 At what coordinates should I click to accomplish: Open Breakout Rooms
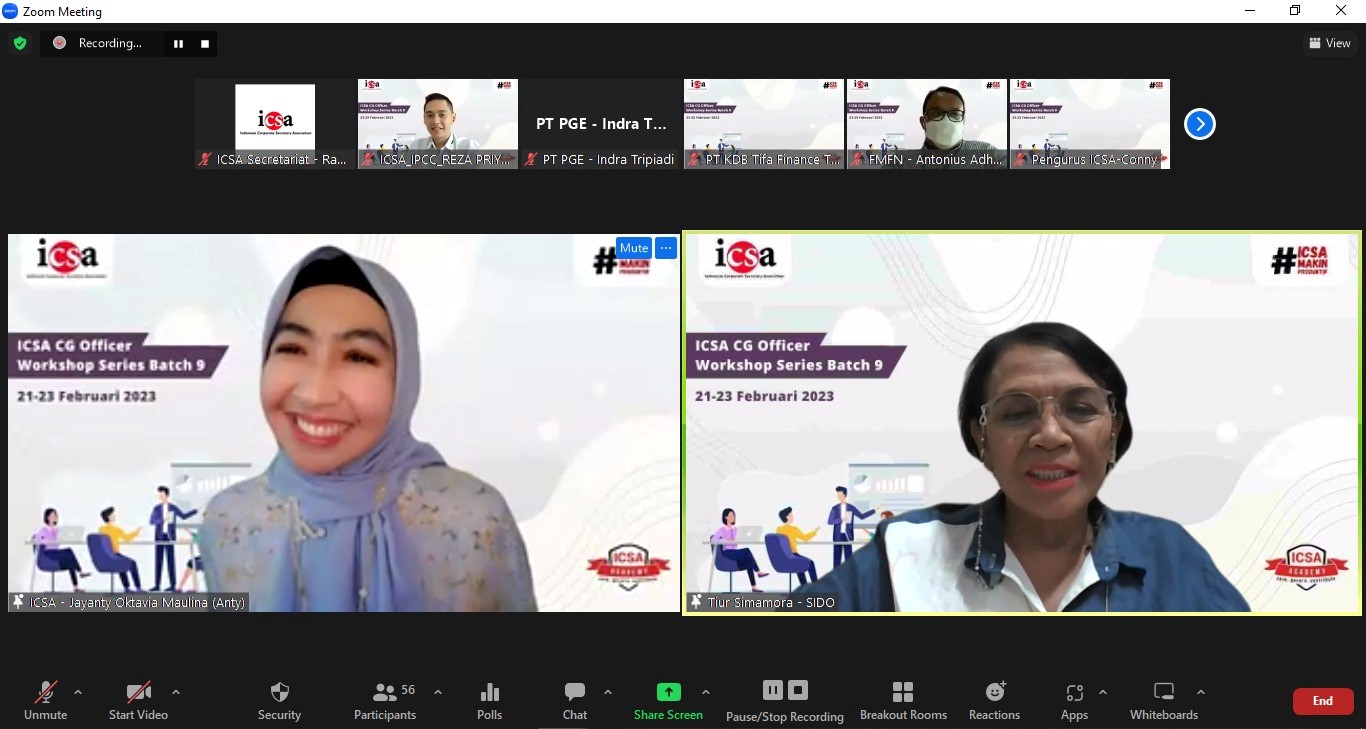(x=903, y=692)
